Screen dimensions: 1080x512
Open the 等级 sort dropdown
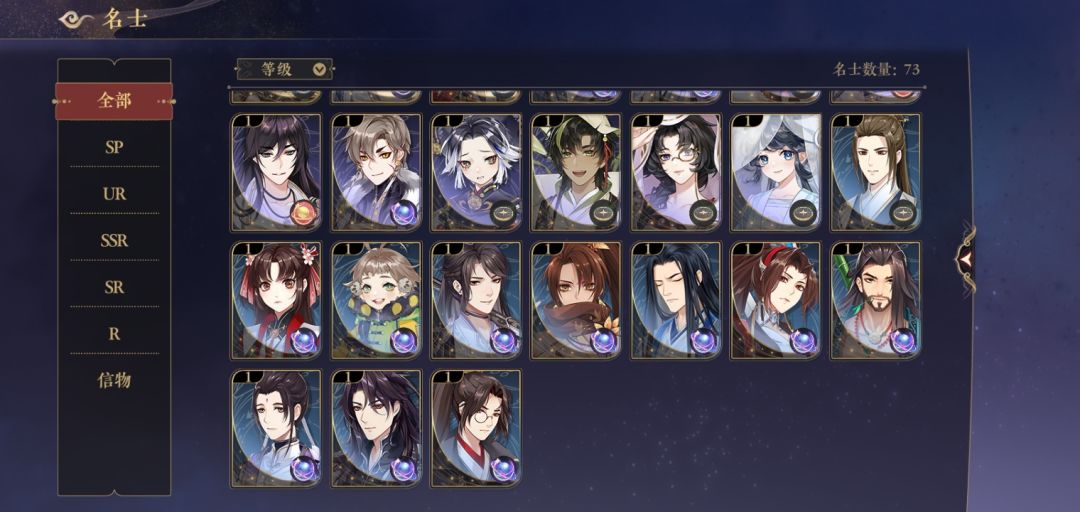click(x=284, y=69)
